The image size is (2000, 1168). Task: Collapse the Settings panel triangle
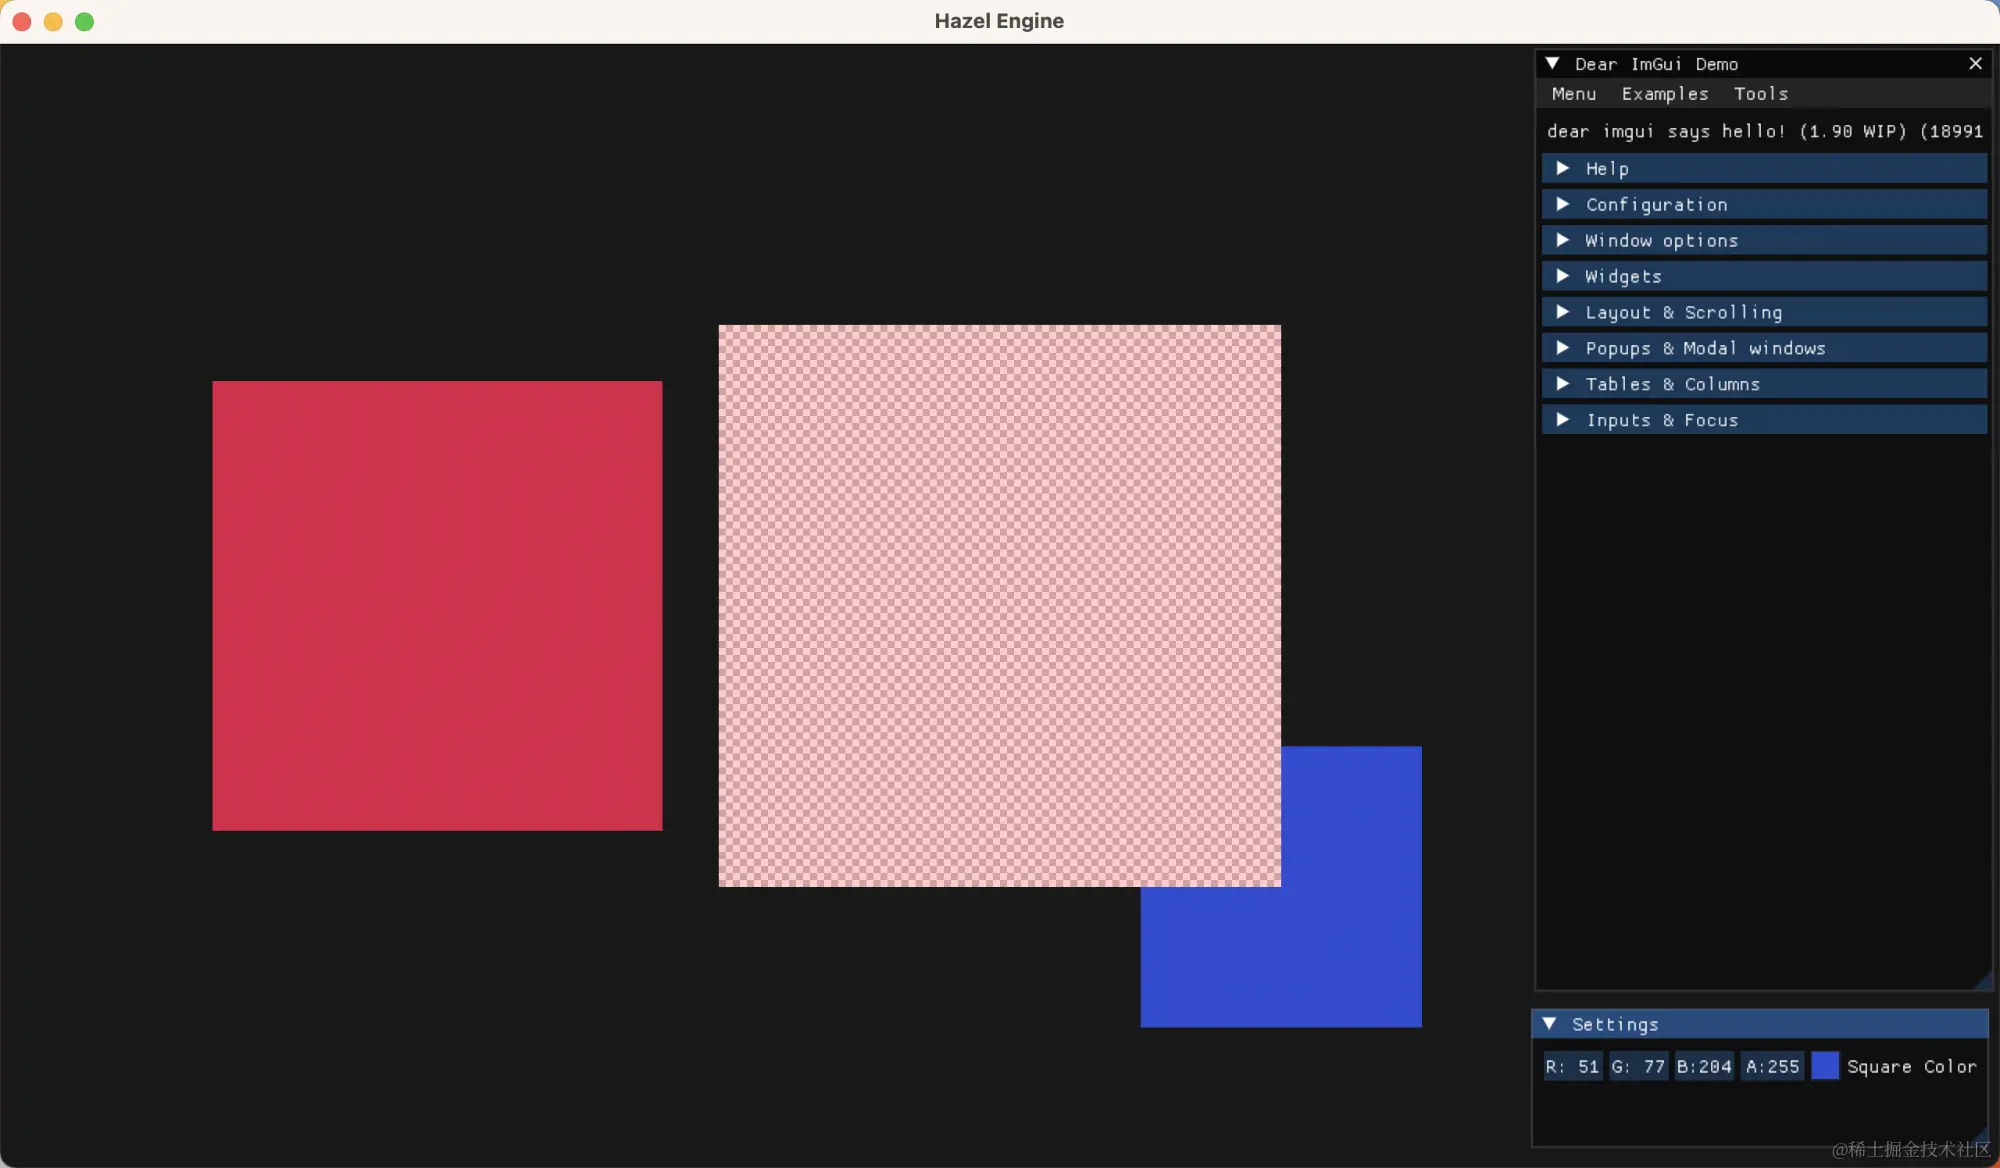click(x=1549, y=1024)
